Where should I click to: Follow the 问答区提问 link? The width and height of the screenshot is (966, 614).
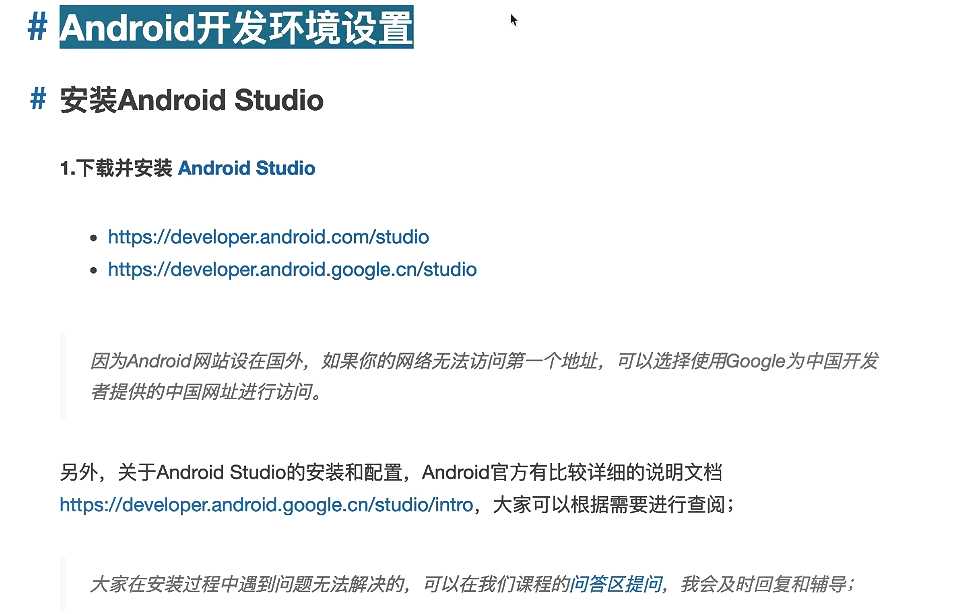pyautogui.click(x=616, y=584)
